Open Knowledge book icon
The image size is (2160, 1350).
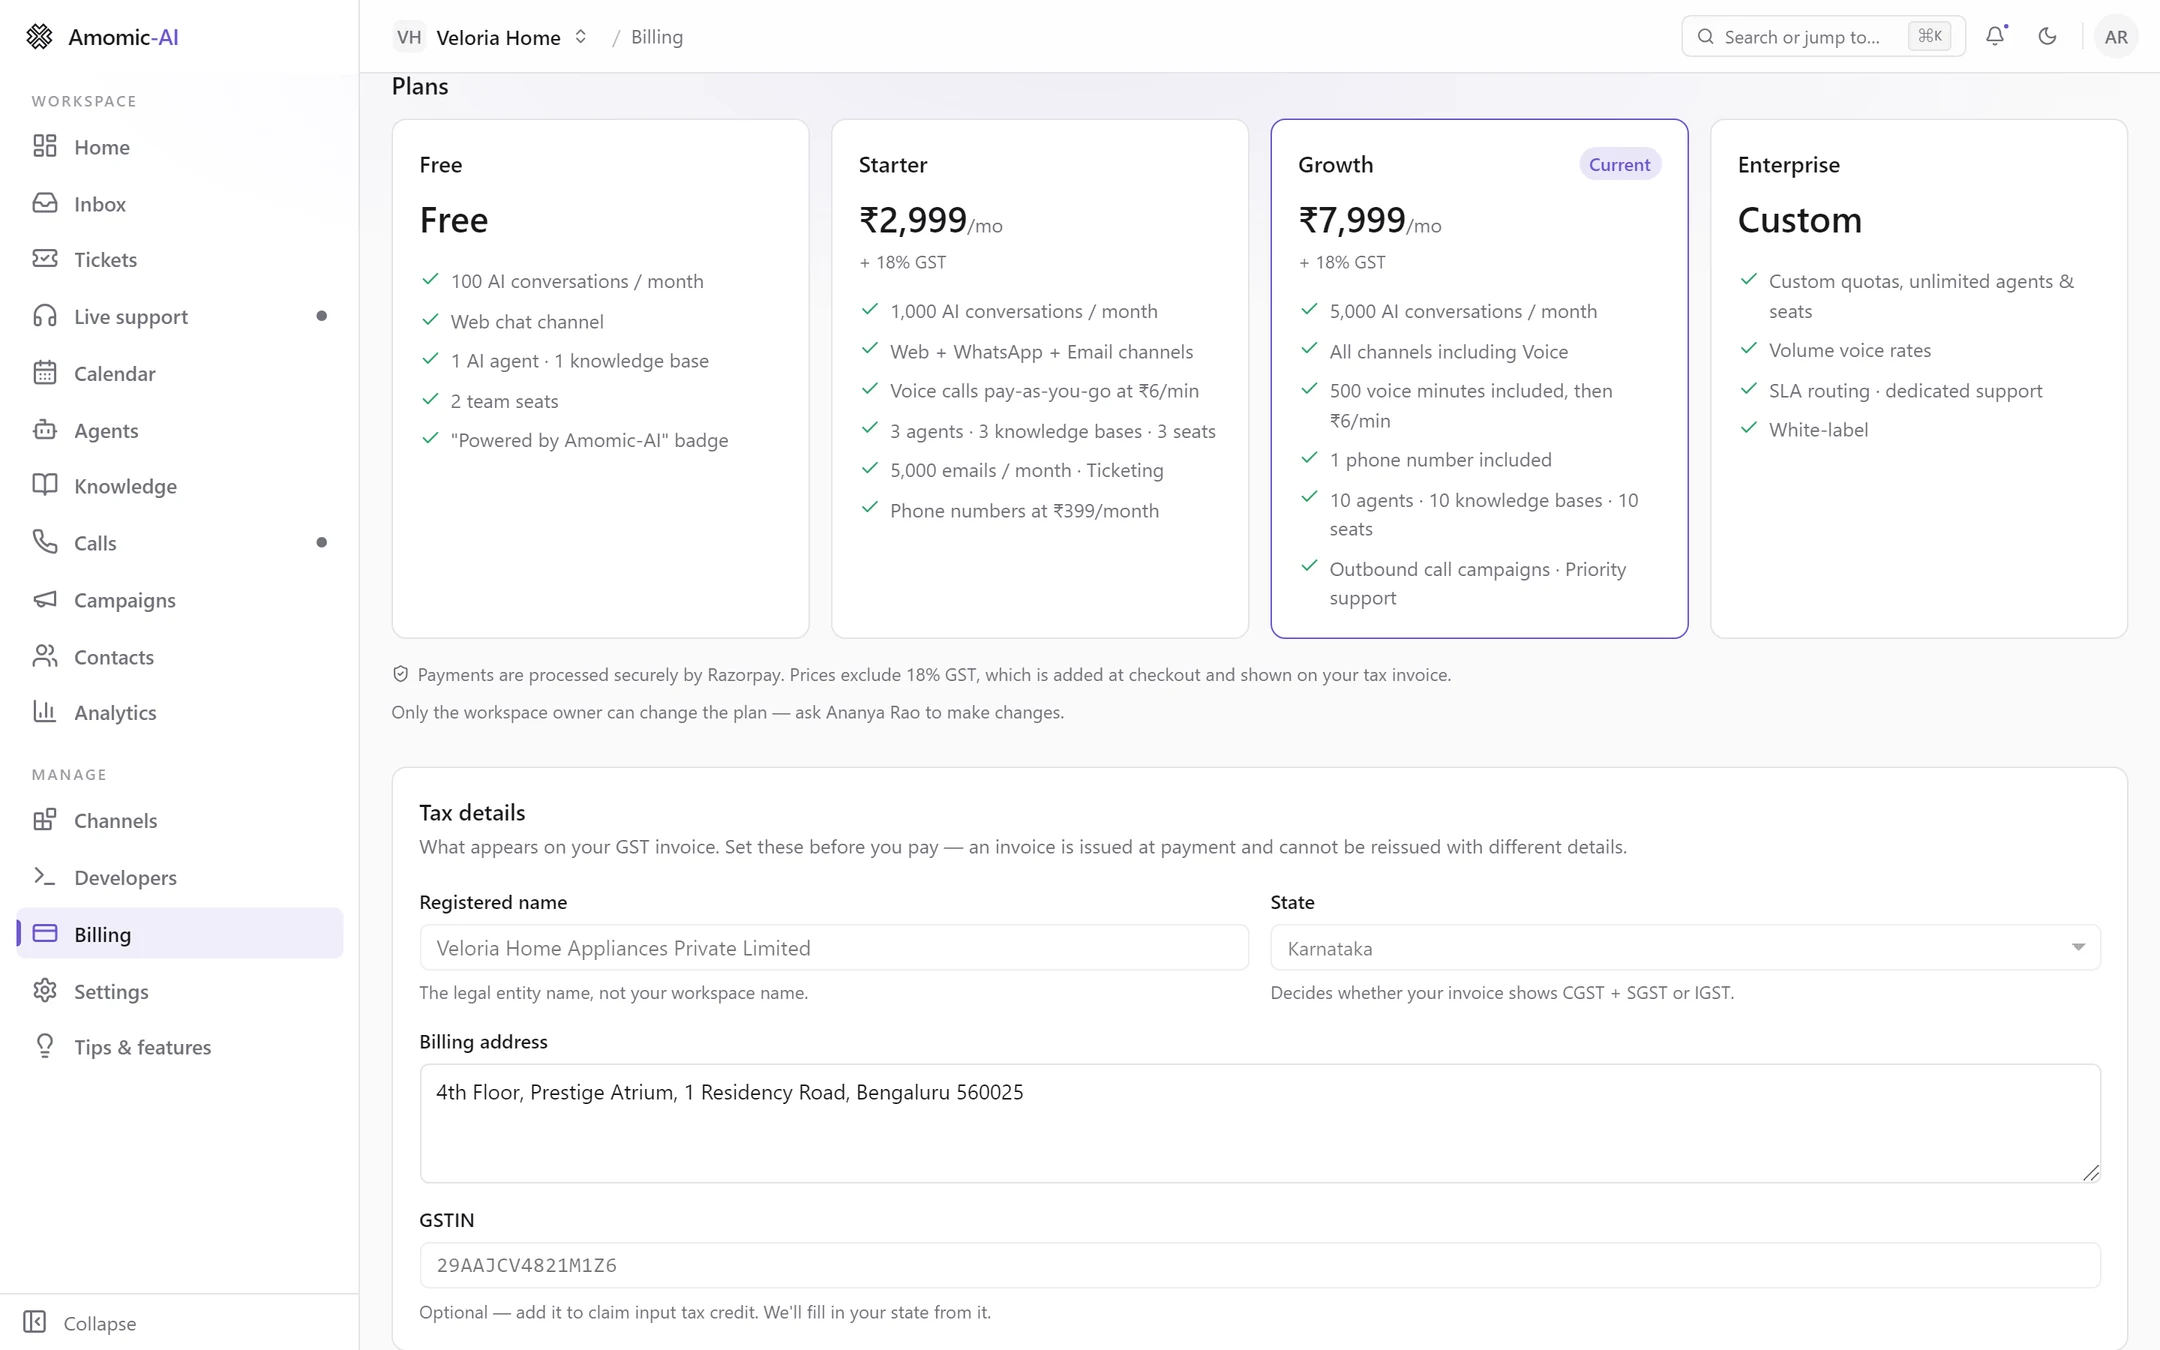pos(45,485)
